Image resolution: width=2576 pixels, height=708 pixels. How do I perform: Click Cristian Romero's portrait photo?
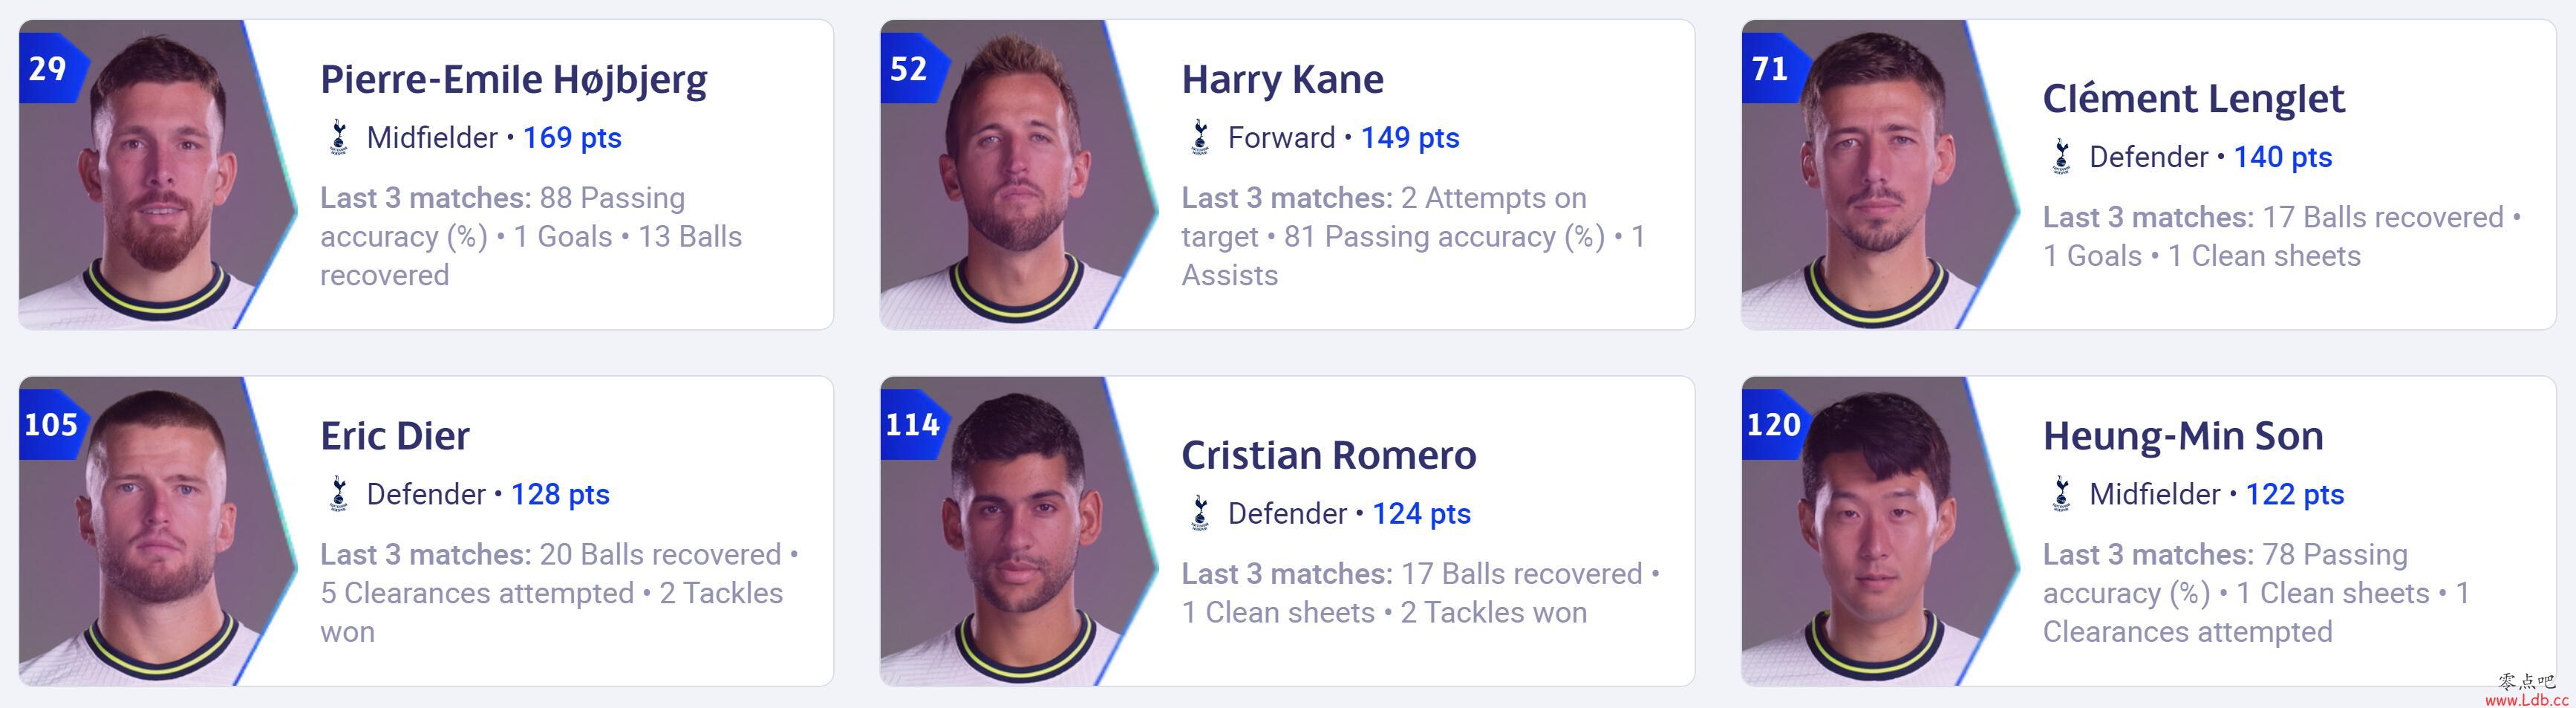(x=1017, y=531)
